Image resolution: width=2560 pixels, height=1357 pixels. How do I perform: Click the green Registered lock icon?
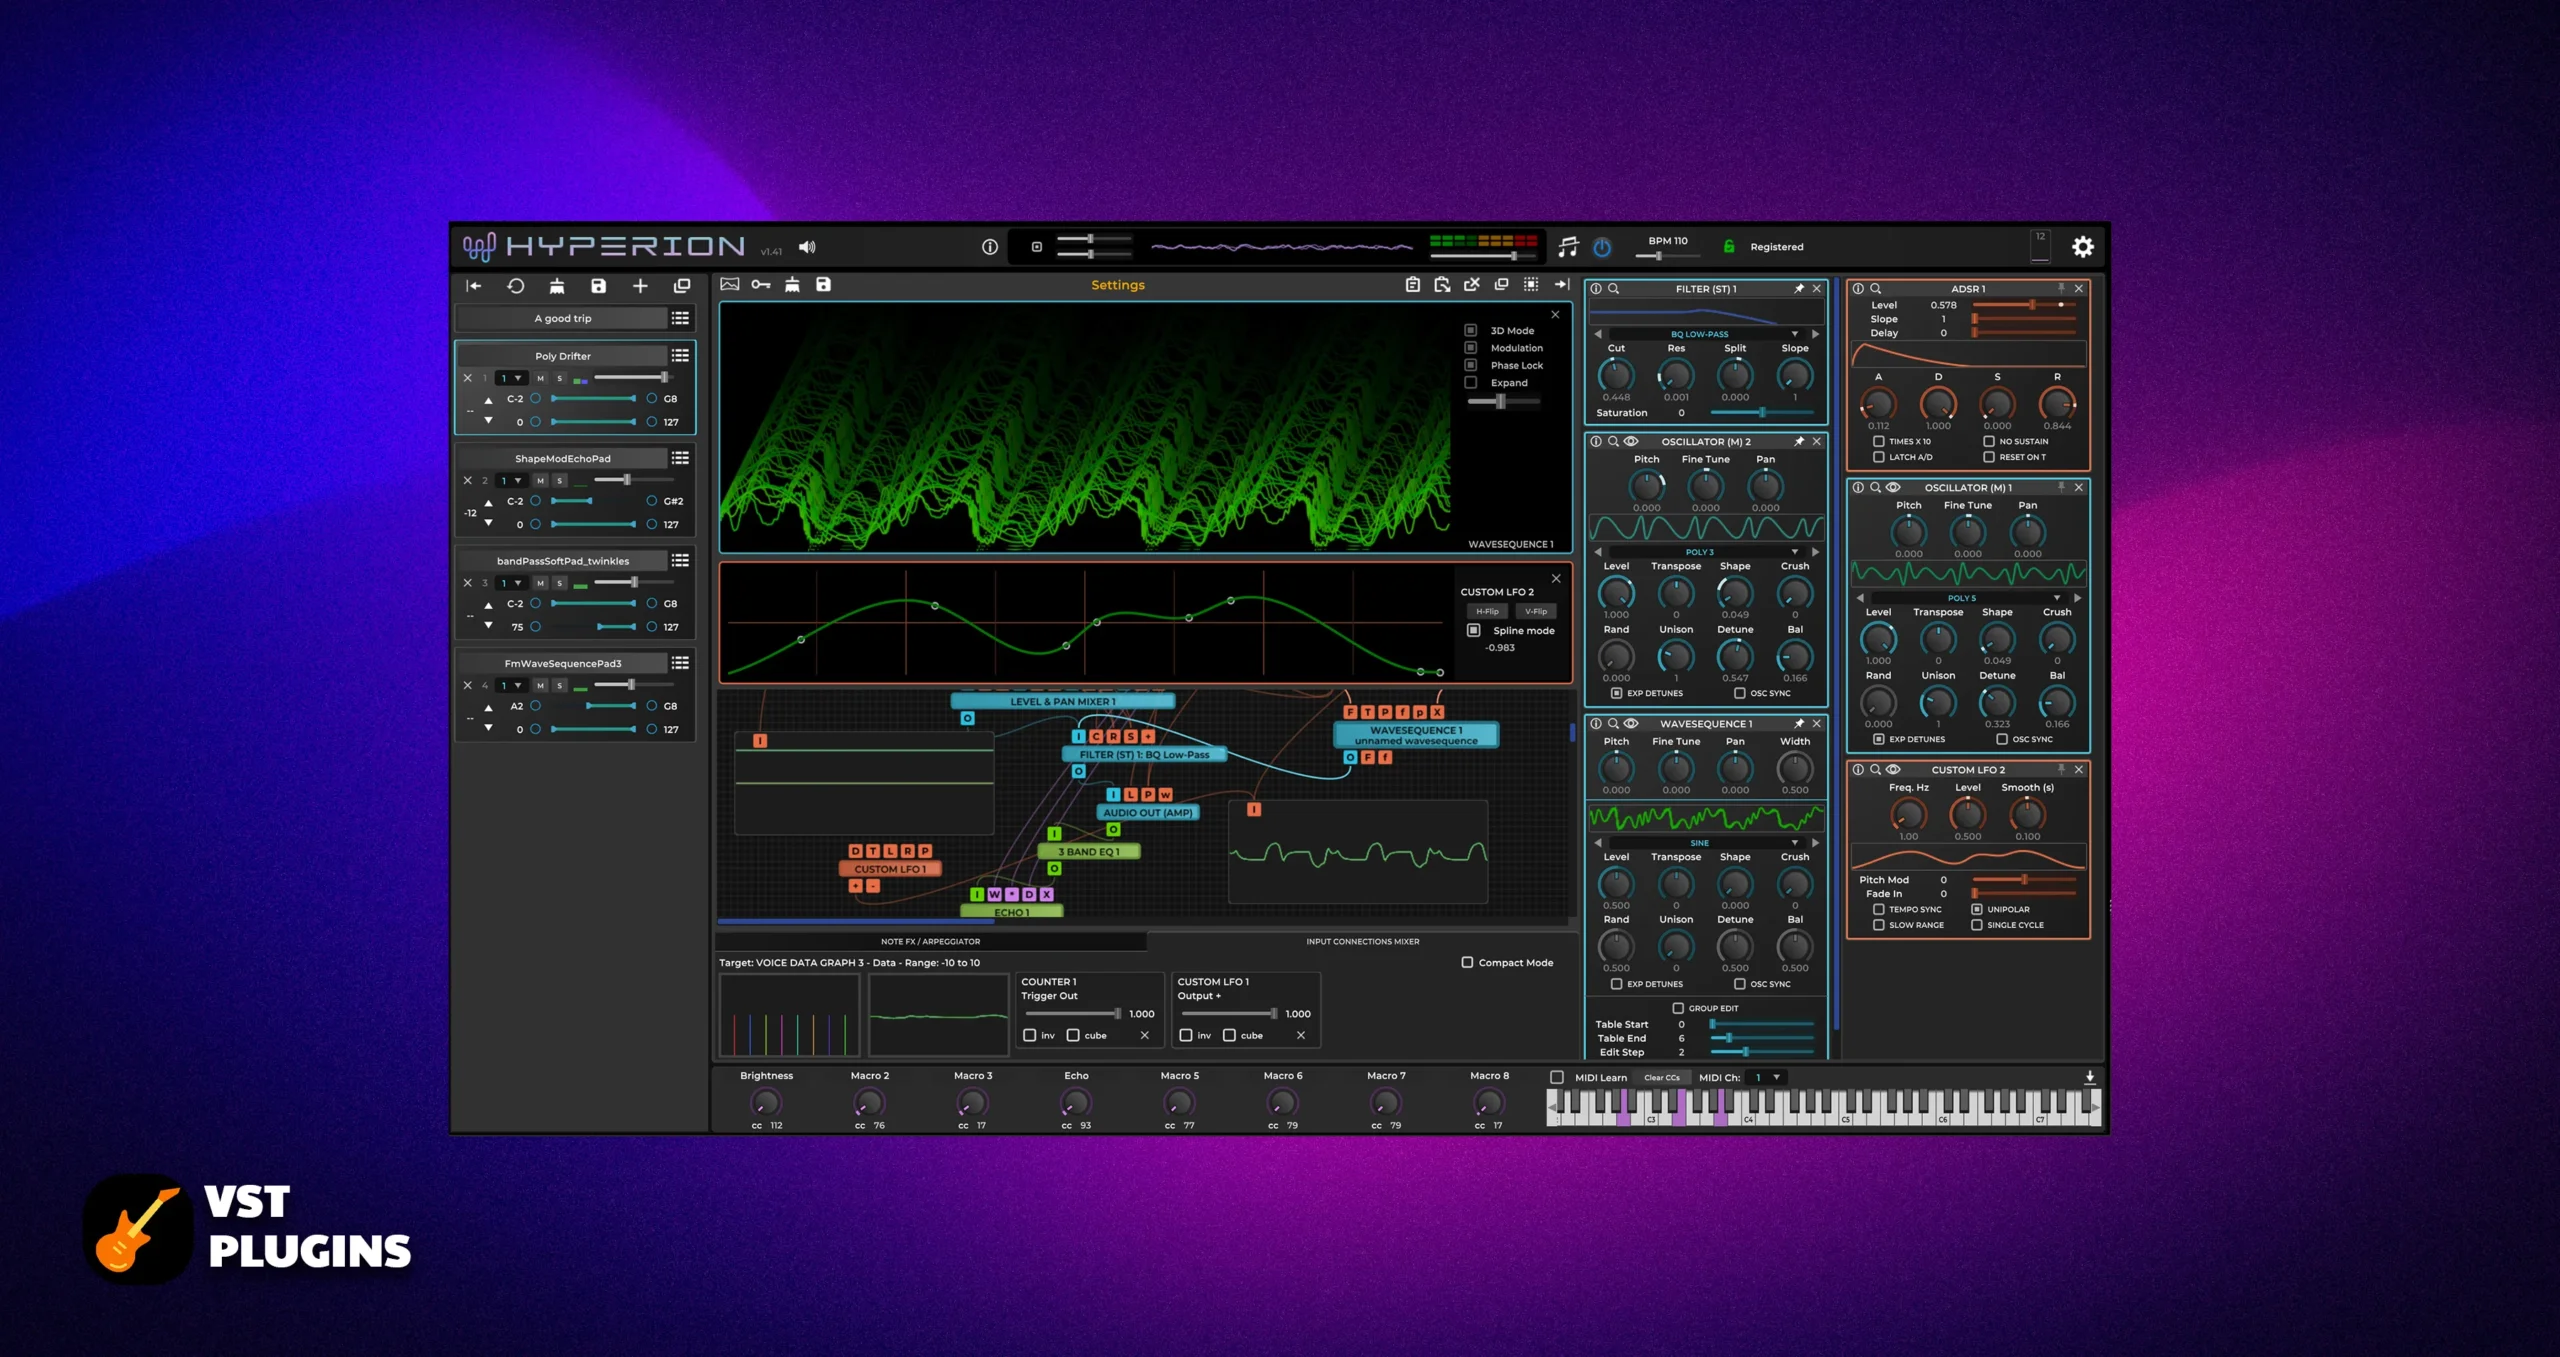tap(1728, 246)
